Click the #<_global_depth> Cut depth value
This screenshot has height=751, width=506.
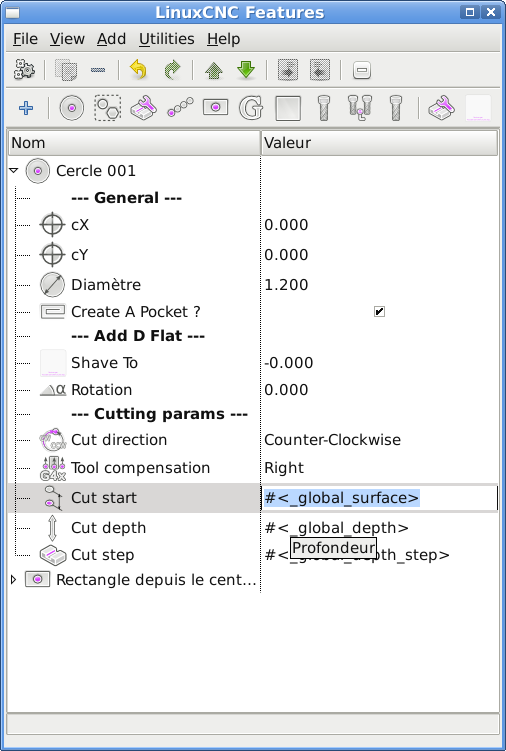pyautogui.click(x=336, y=528)
